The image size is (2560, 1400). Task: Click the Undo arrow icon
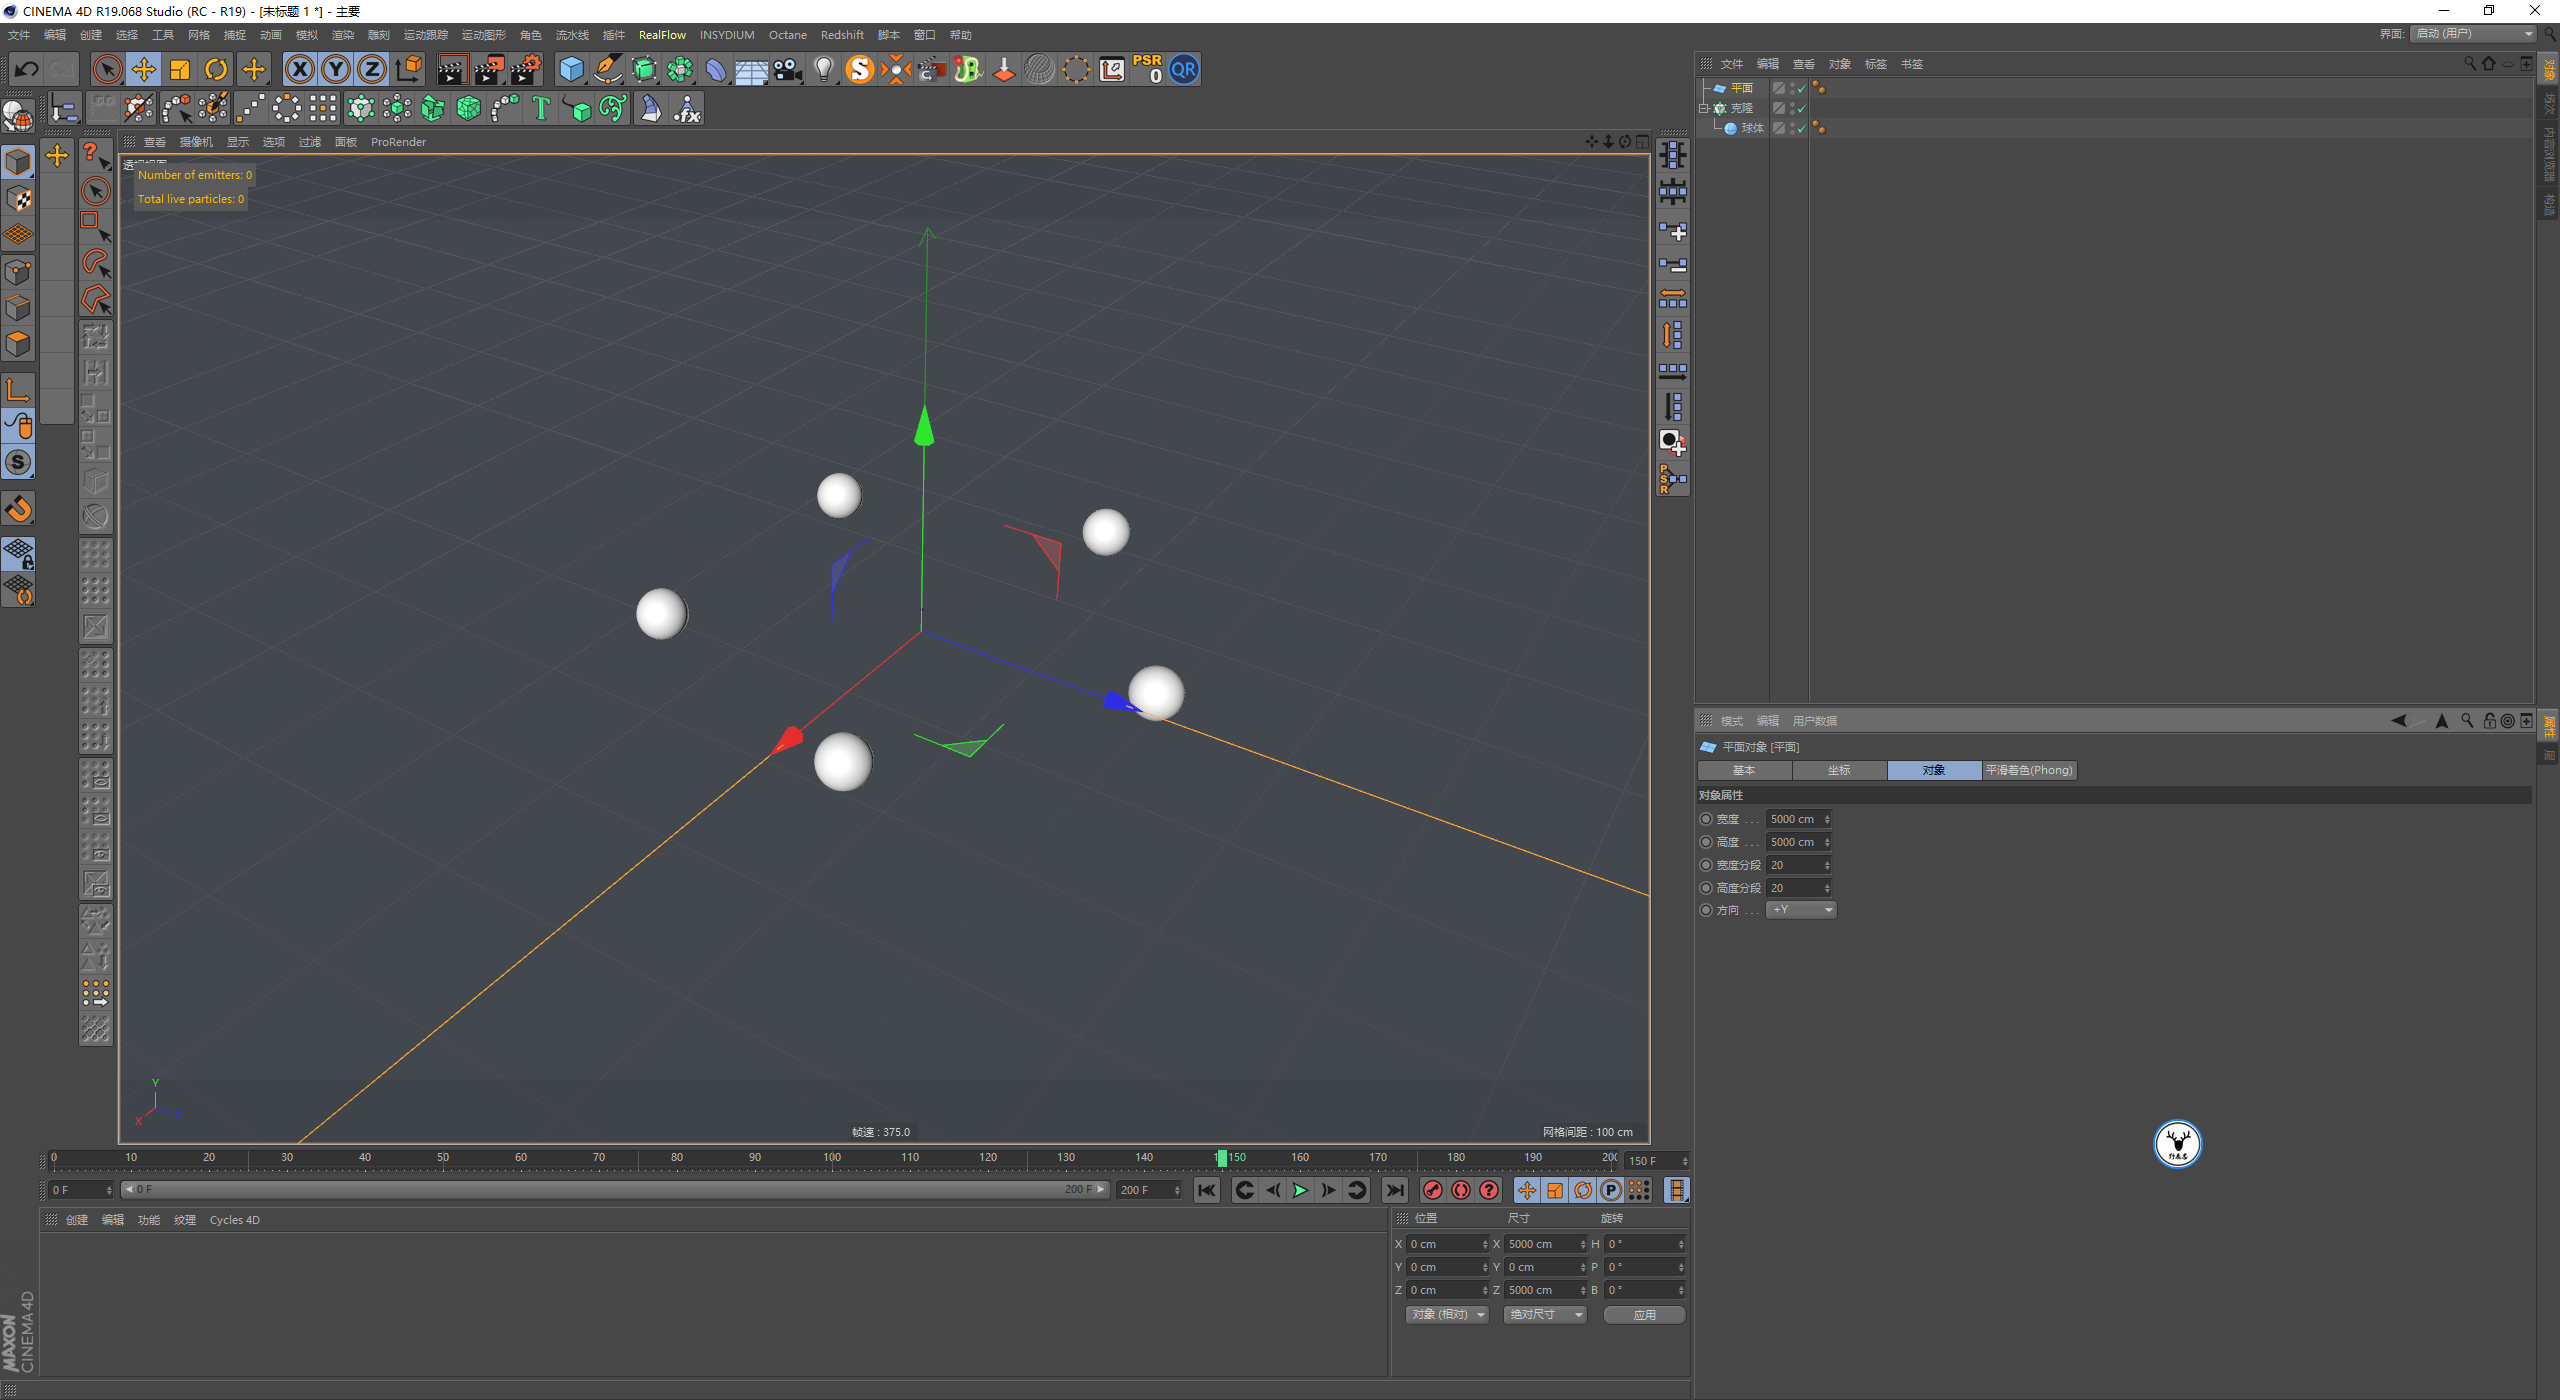27,69
